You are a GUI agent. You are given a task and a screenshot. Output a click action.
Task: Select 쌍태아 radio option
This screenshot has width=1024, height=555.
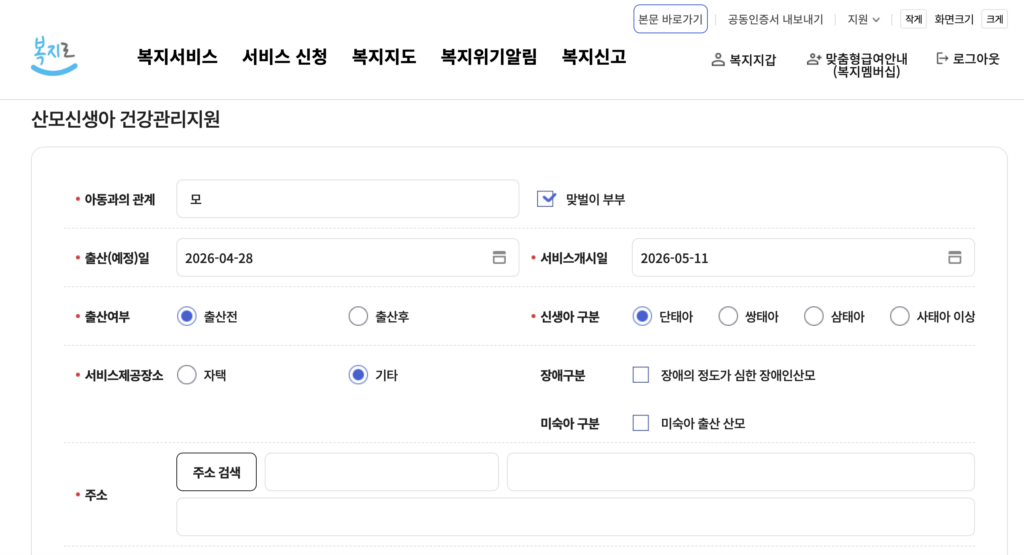pos(728,316)
